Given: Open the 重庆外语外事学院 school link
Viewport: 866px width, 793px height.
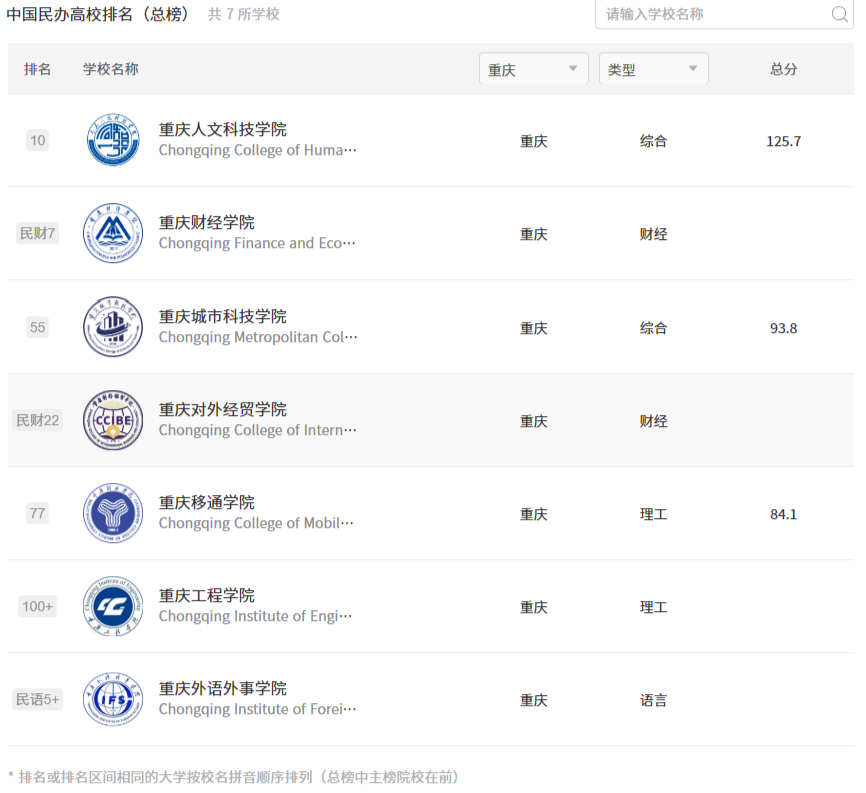Looking at the screenshot, I should click(x=223, y=689).
